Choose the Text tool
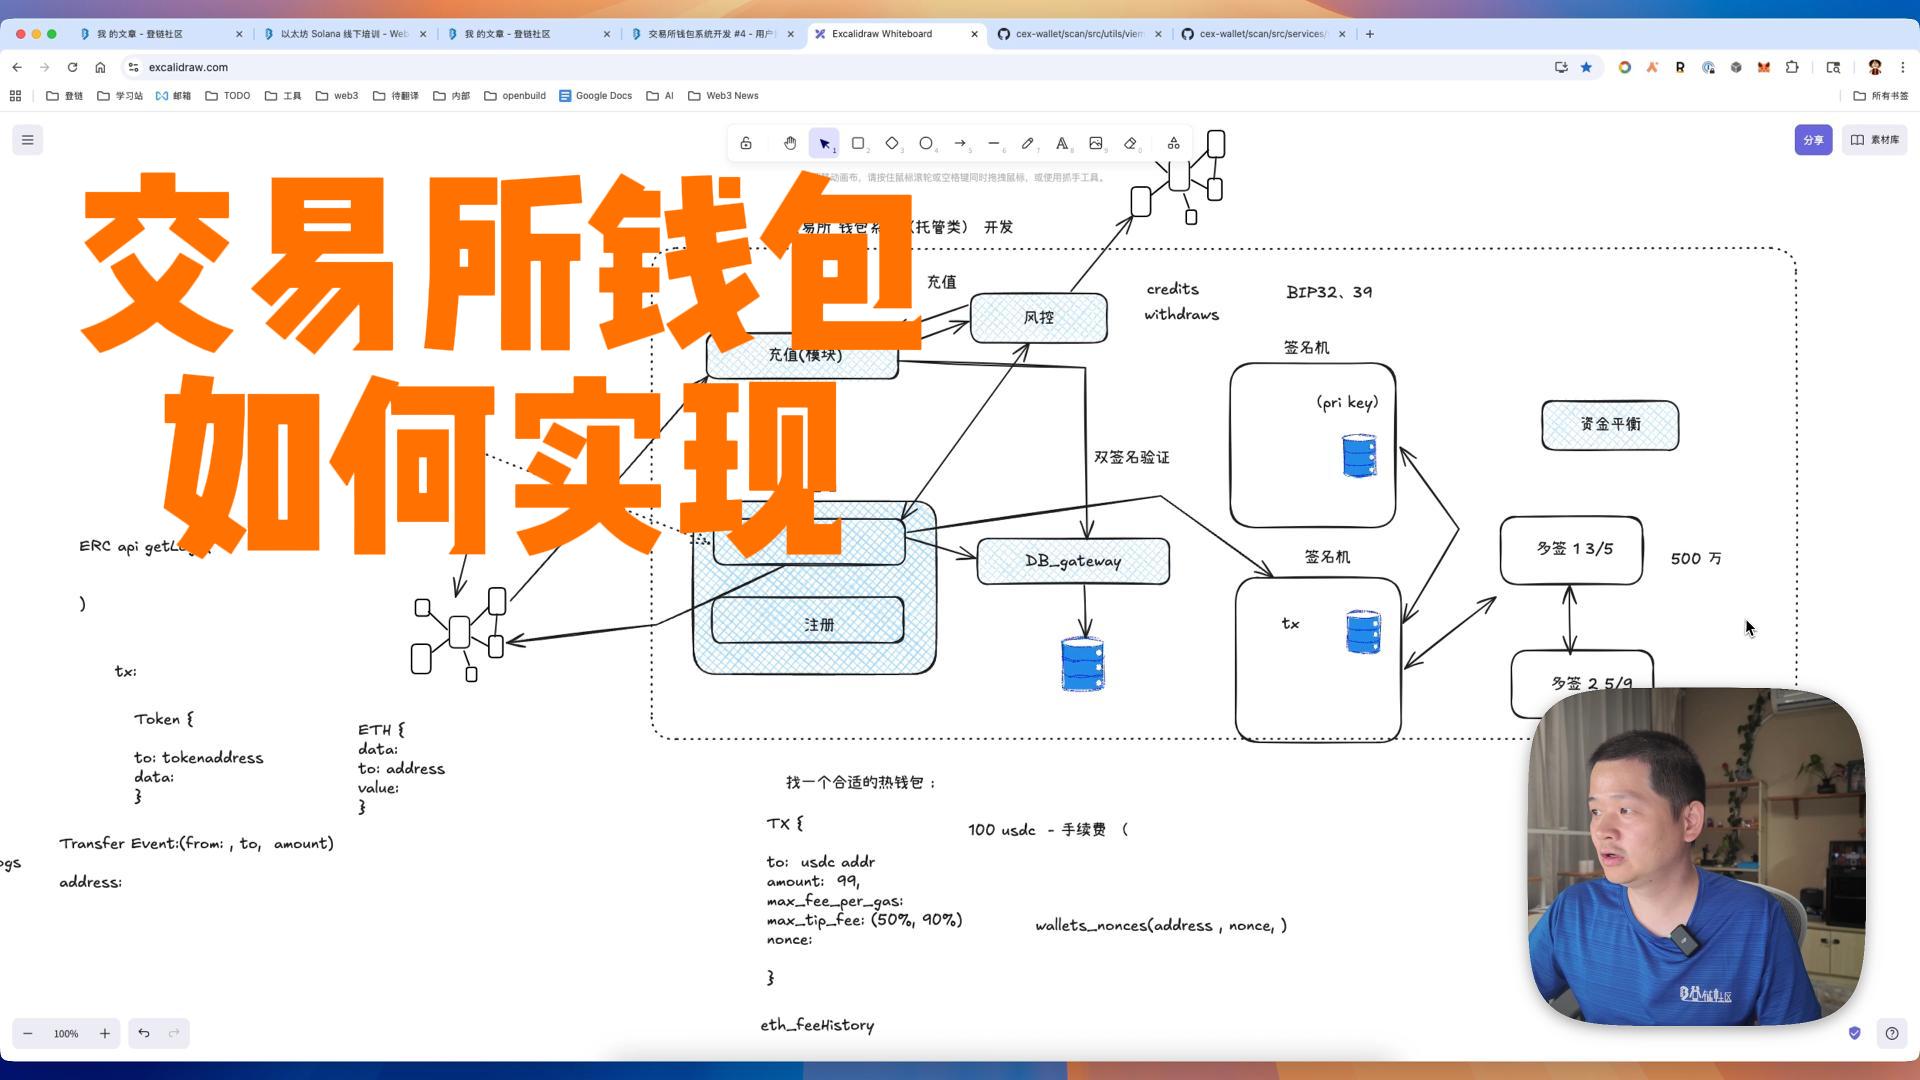 [x=1062, y=143]
